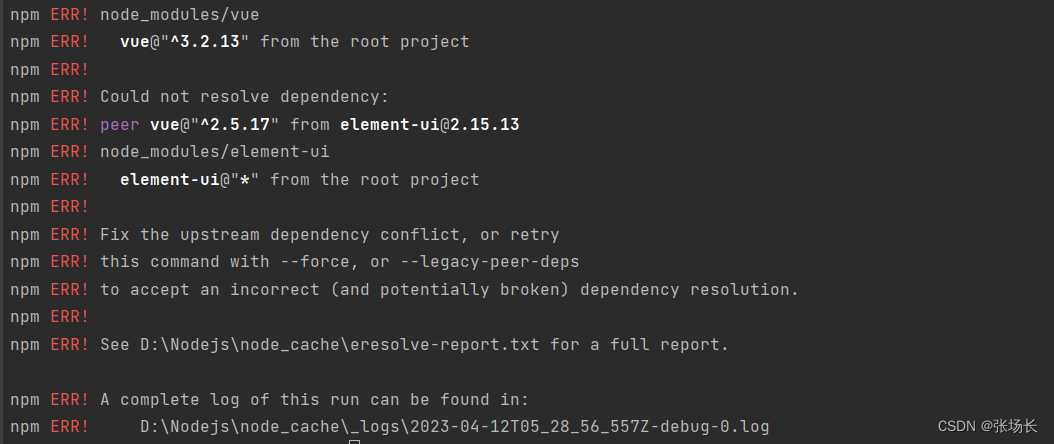Click the CSDN watermark text
Image resolution: width=1054 pixels, height=444 pixels.
tap(987, 426)
